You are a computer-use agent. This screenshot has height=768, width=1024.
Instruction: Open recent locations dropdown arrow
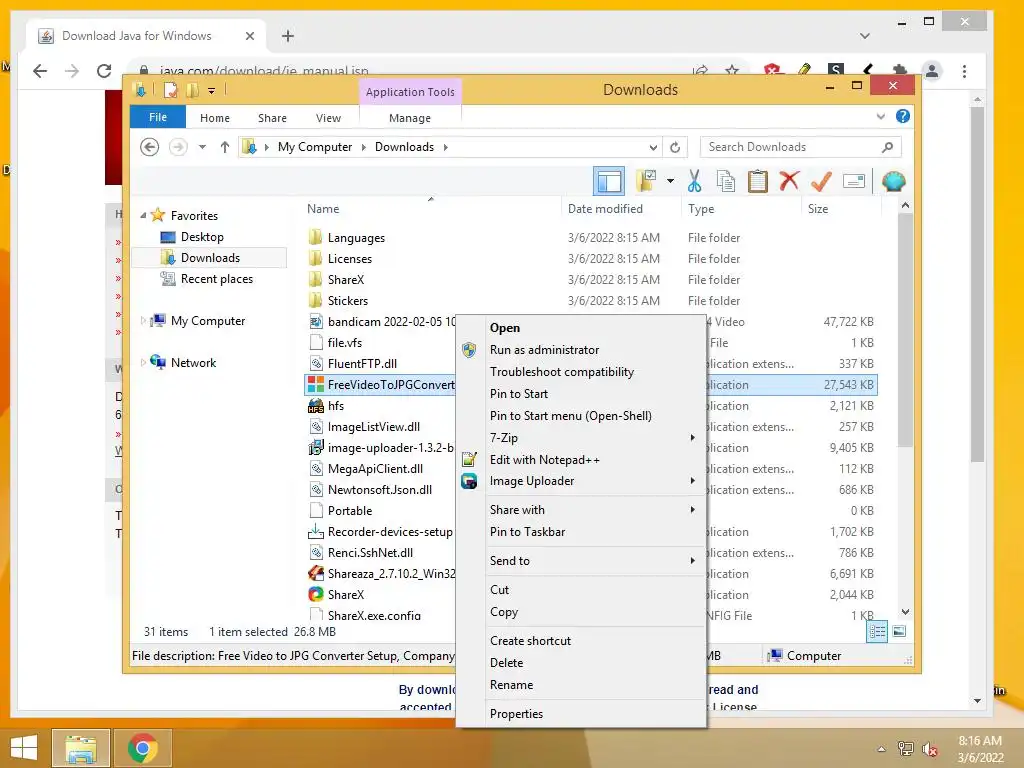tap(202, 147)
